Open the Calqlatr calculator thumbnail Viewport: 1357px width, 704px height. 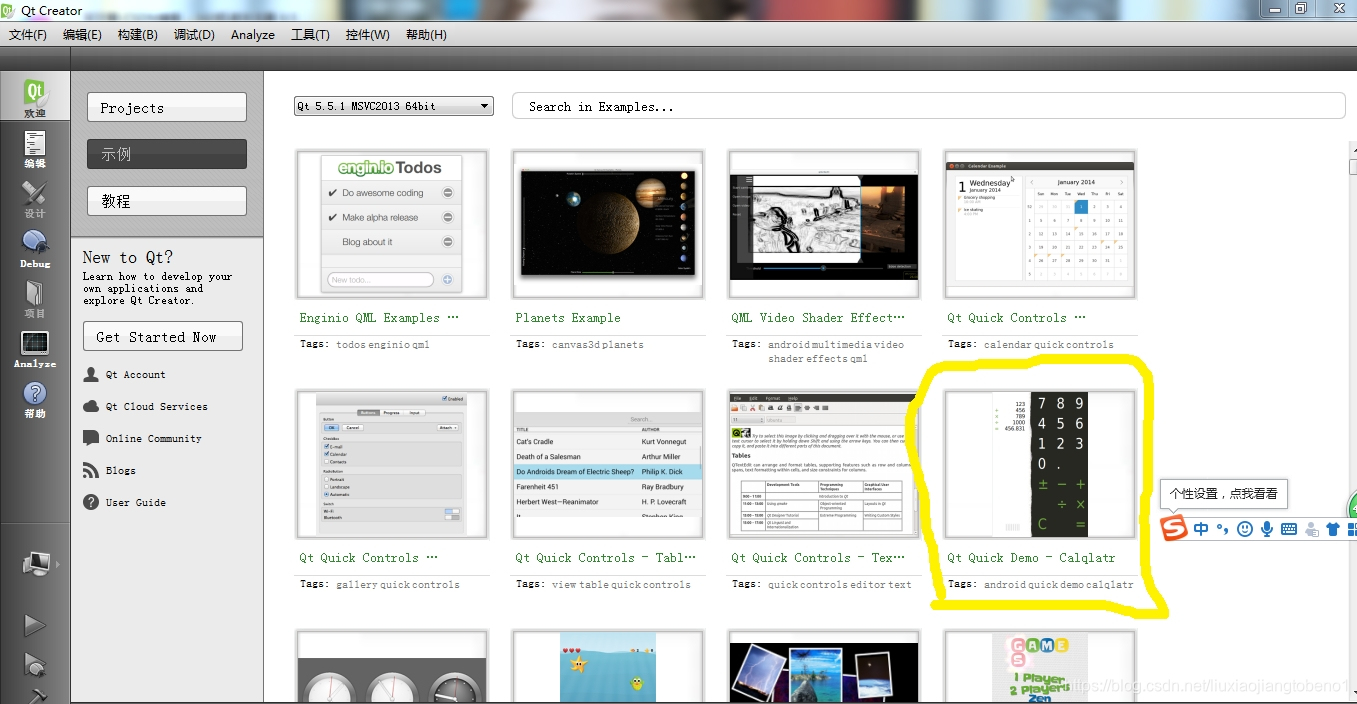click(x=1040, y=464)
